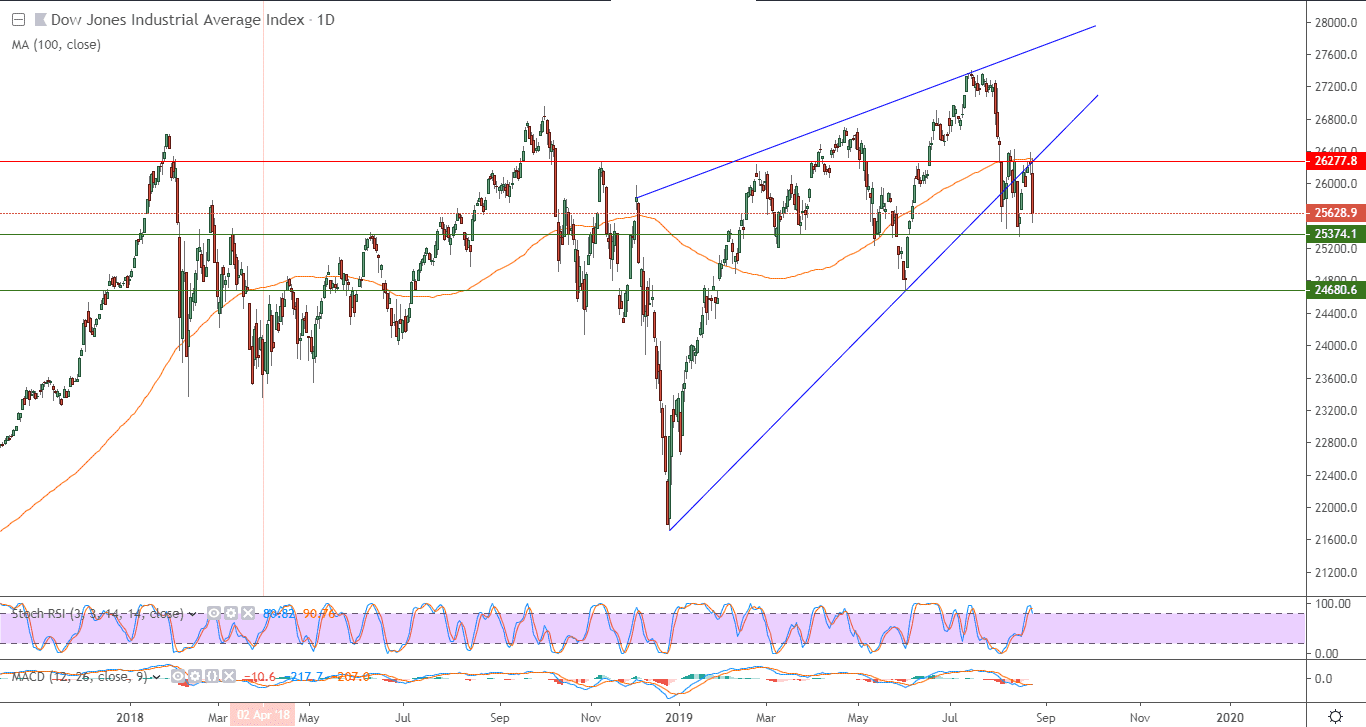Click the MACD histogram value -10.6
Image resolution: width=1366 pixels, height=727 pixels.
[x=259, y=677]
